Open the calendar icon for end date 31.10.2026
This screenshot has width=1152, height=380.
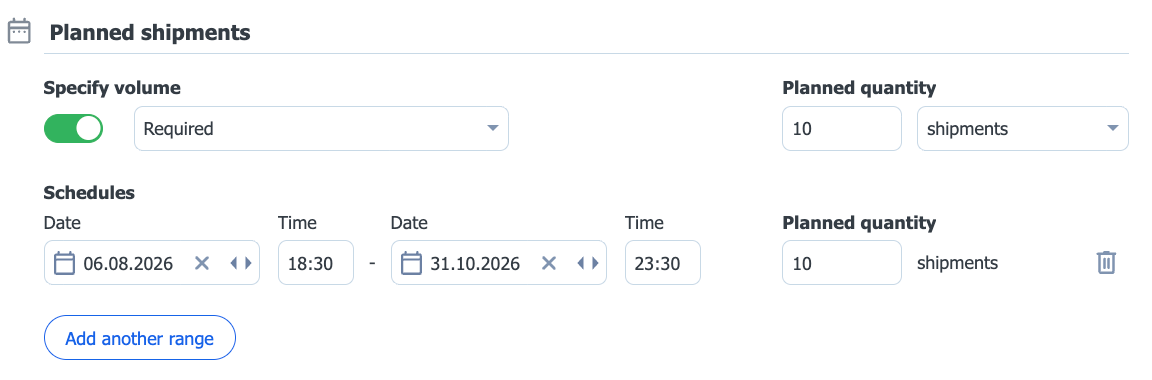coord(411,263)
